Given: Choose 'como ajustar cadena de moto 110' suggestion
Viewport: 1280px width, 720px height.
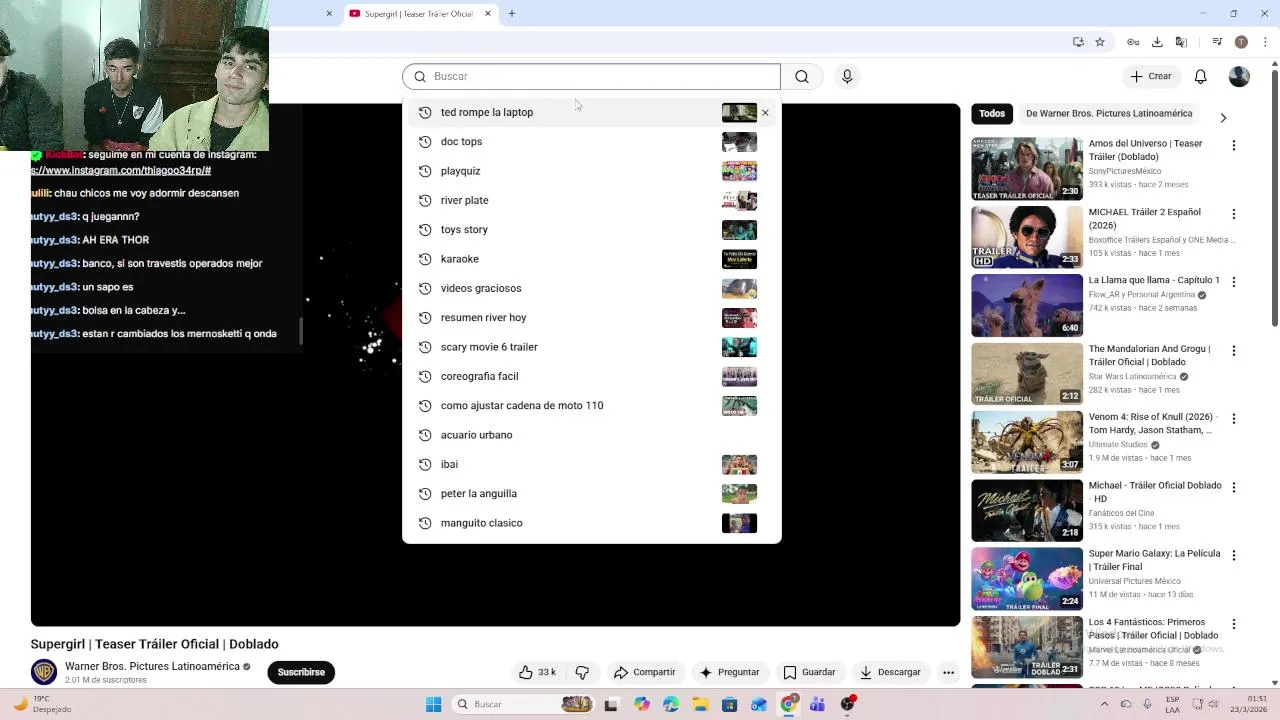Looking at the screenshot, I should tap(592, 406).
